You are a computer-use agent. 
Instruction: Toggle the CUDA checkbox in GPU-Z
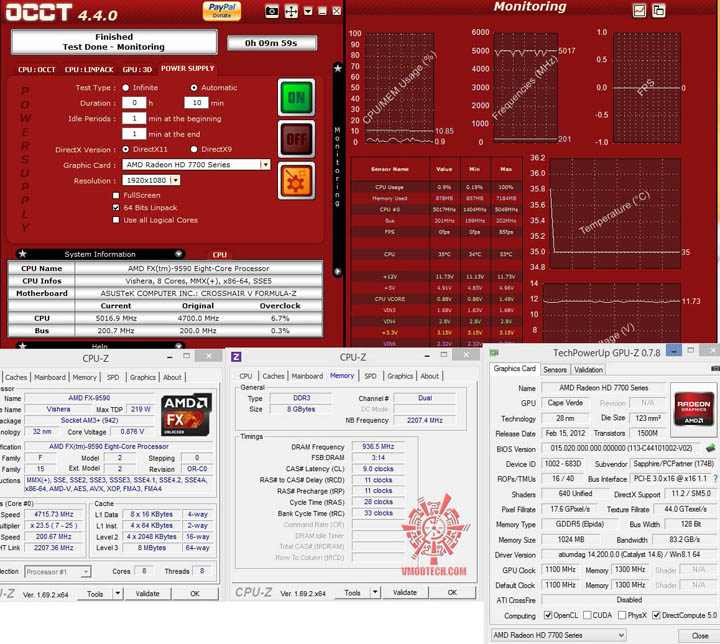[x=587, y=615]
